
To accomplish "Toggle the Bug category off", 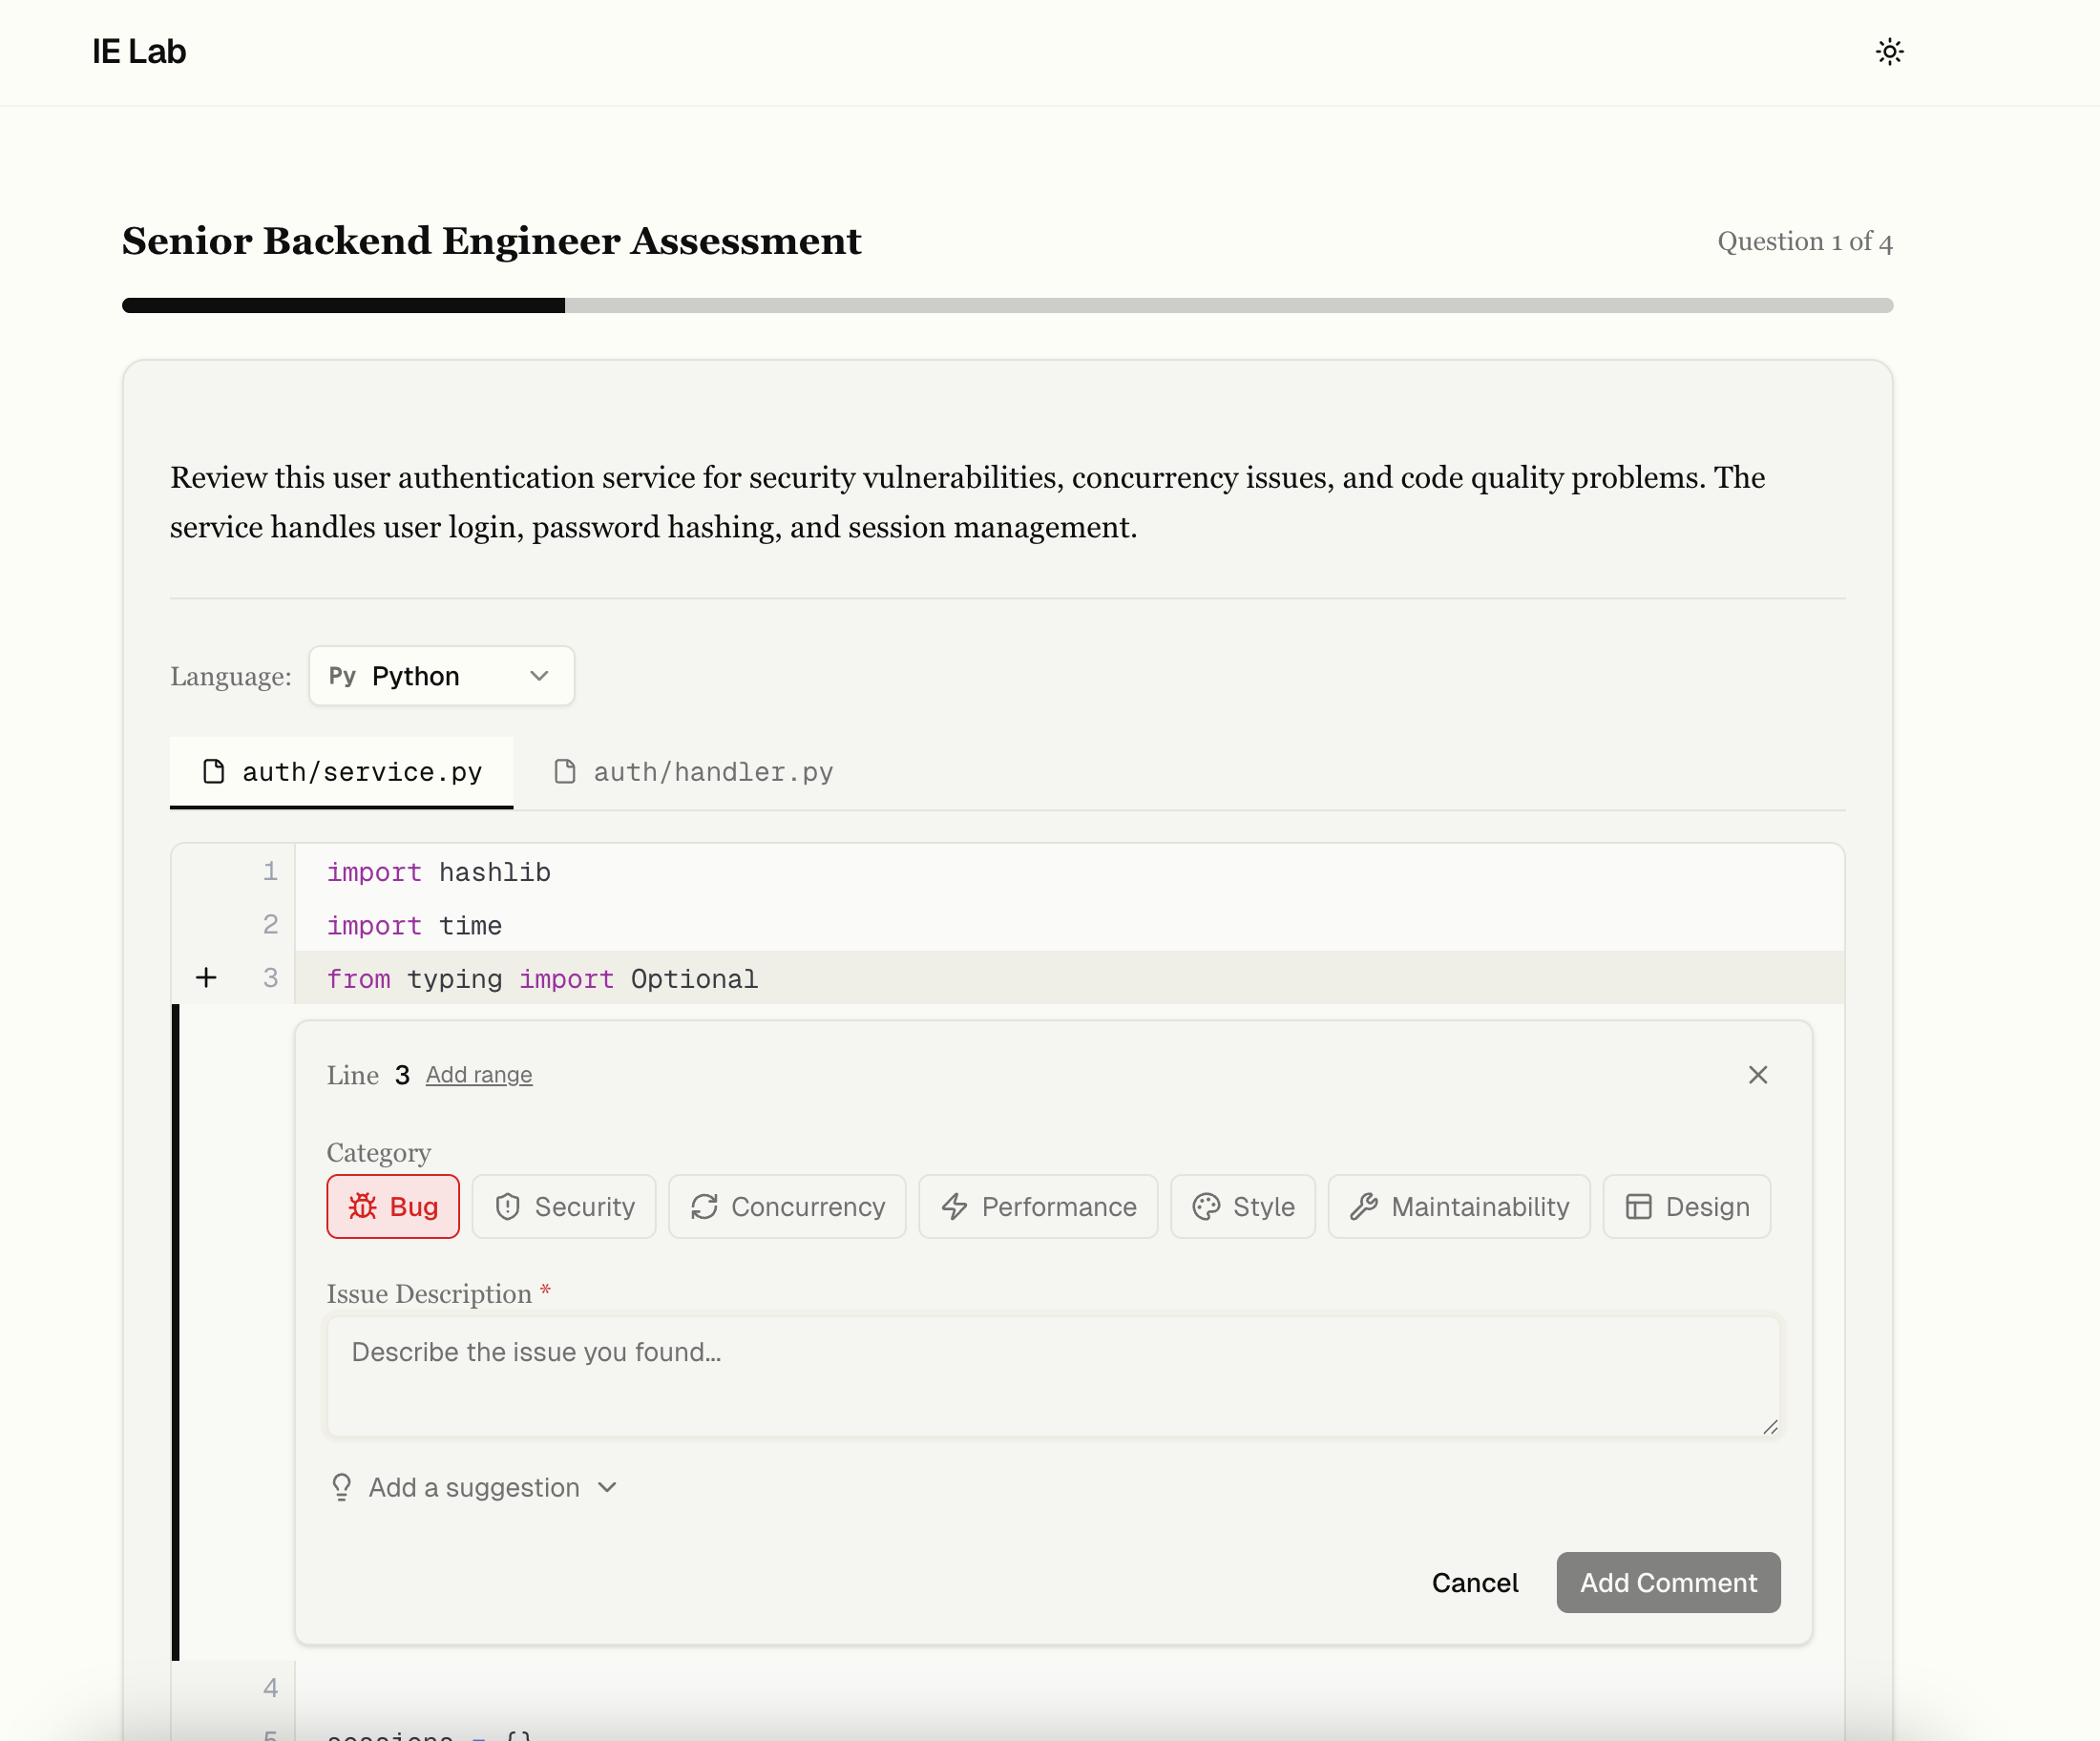I will click(392, 1206).
